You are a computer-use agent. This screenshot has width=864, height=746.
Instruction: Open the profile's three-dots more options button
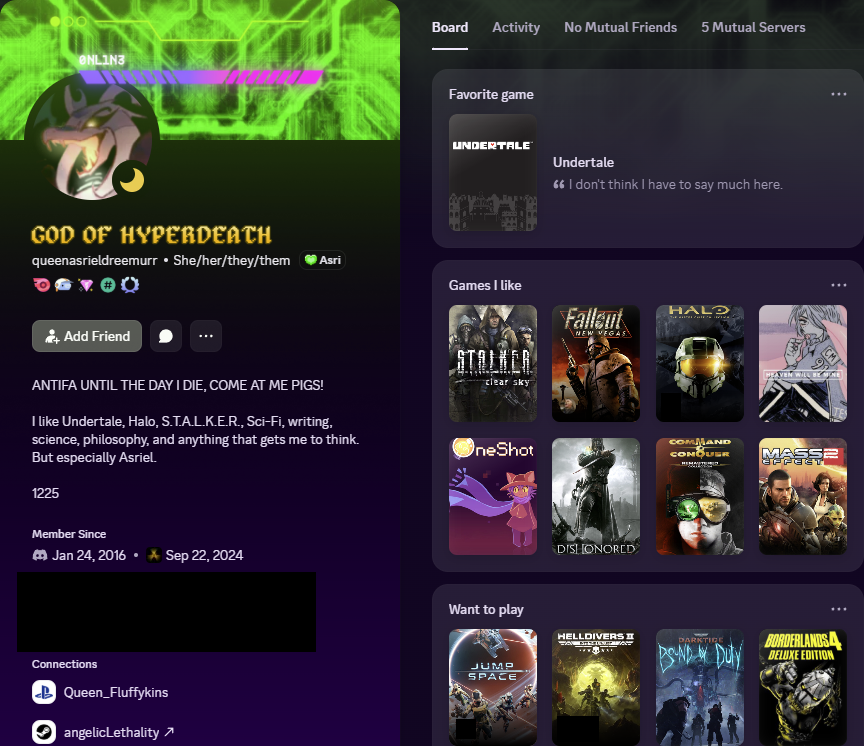205,336
